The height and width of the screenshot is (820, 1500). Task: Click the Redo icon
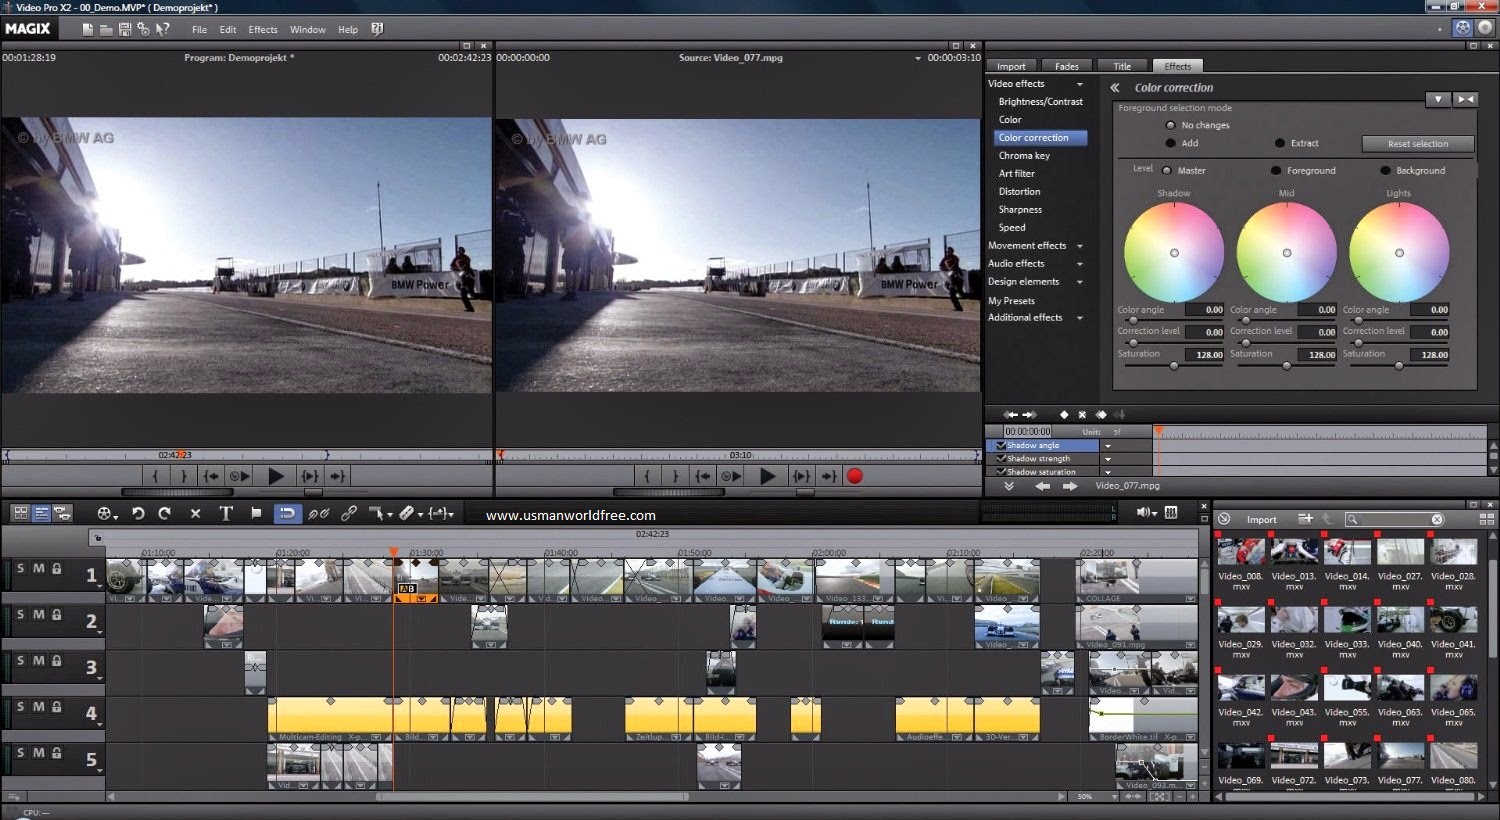(165, 513)
